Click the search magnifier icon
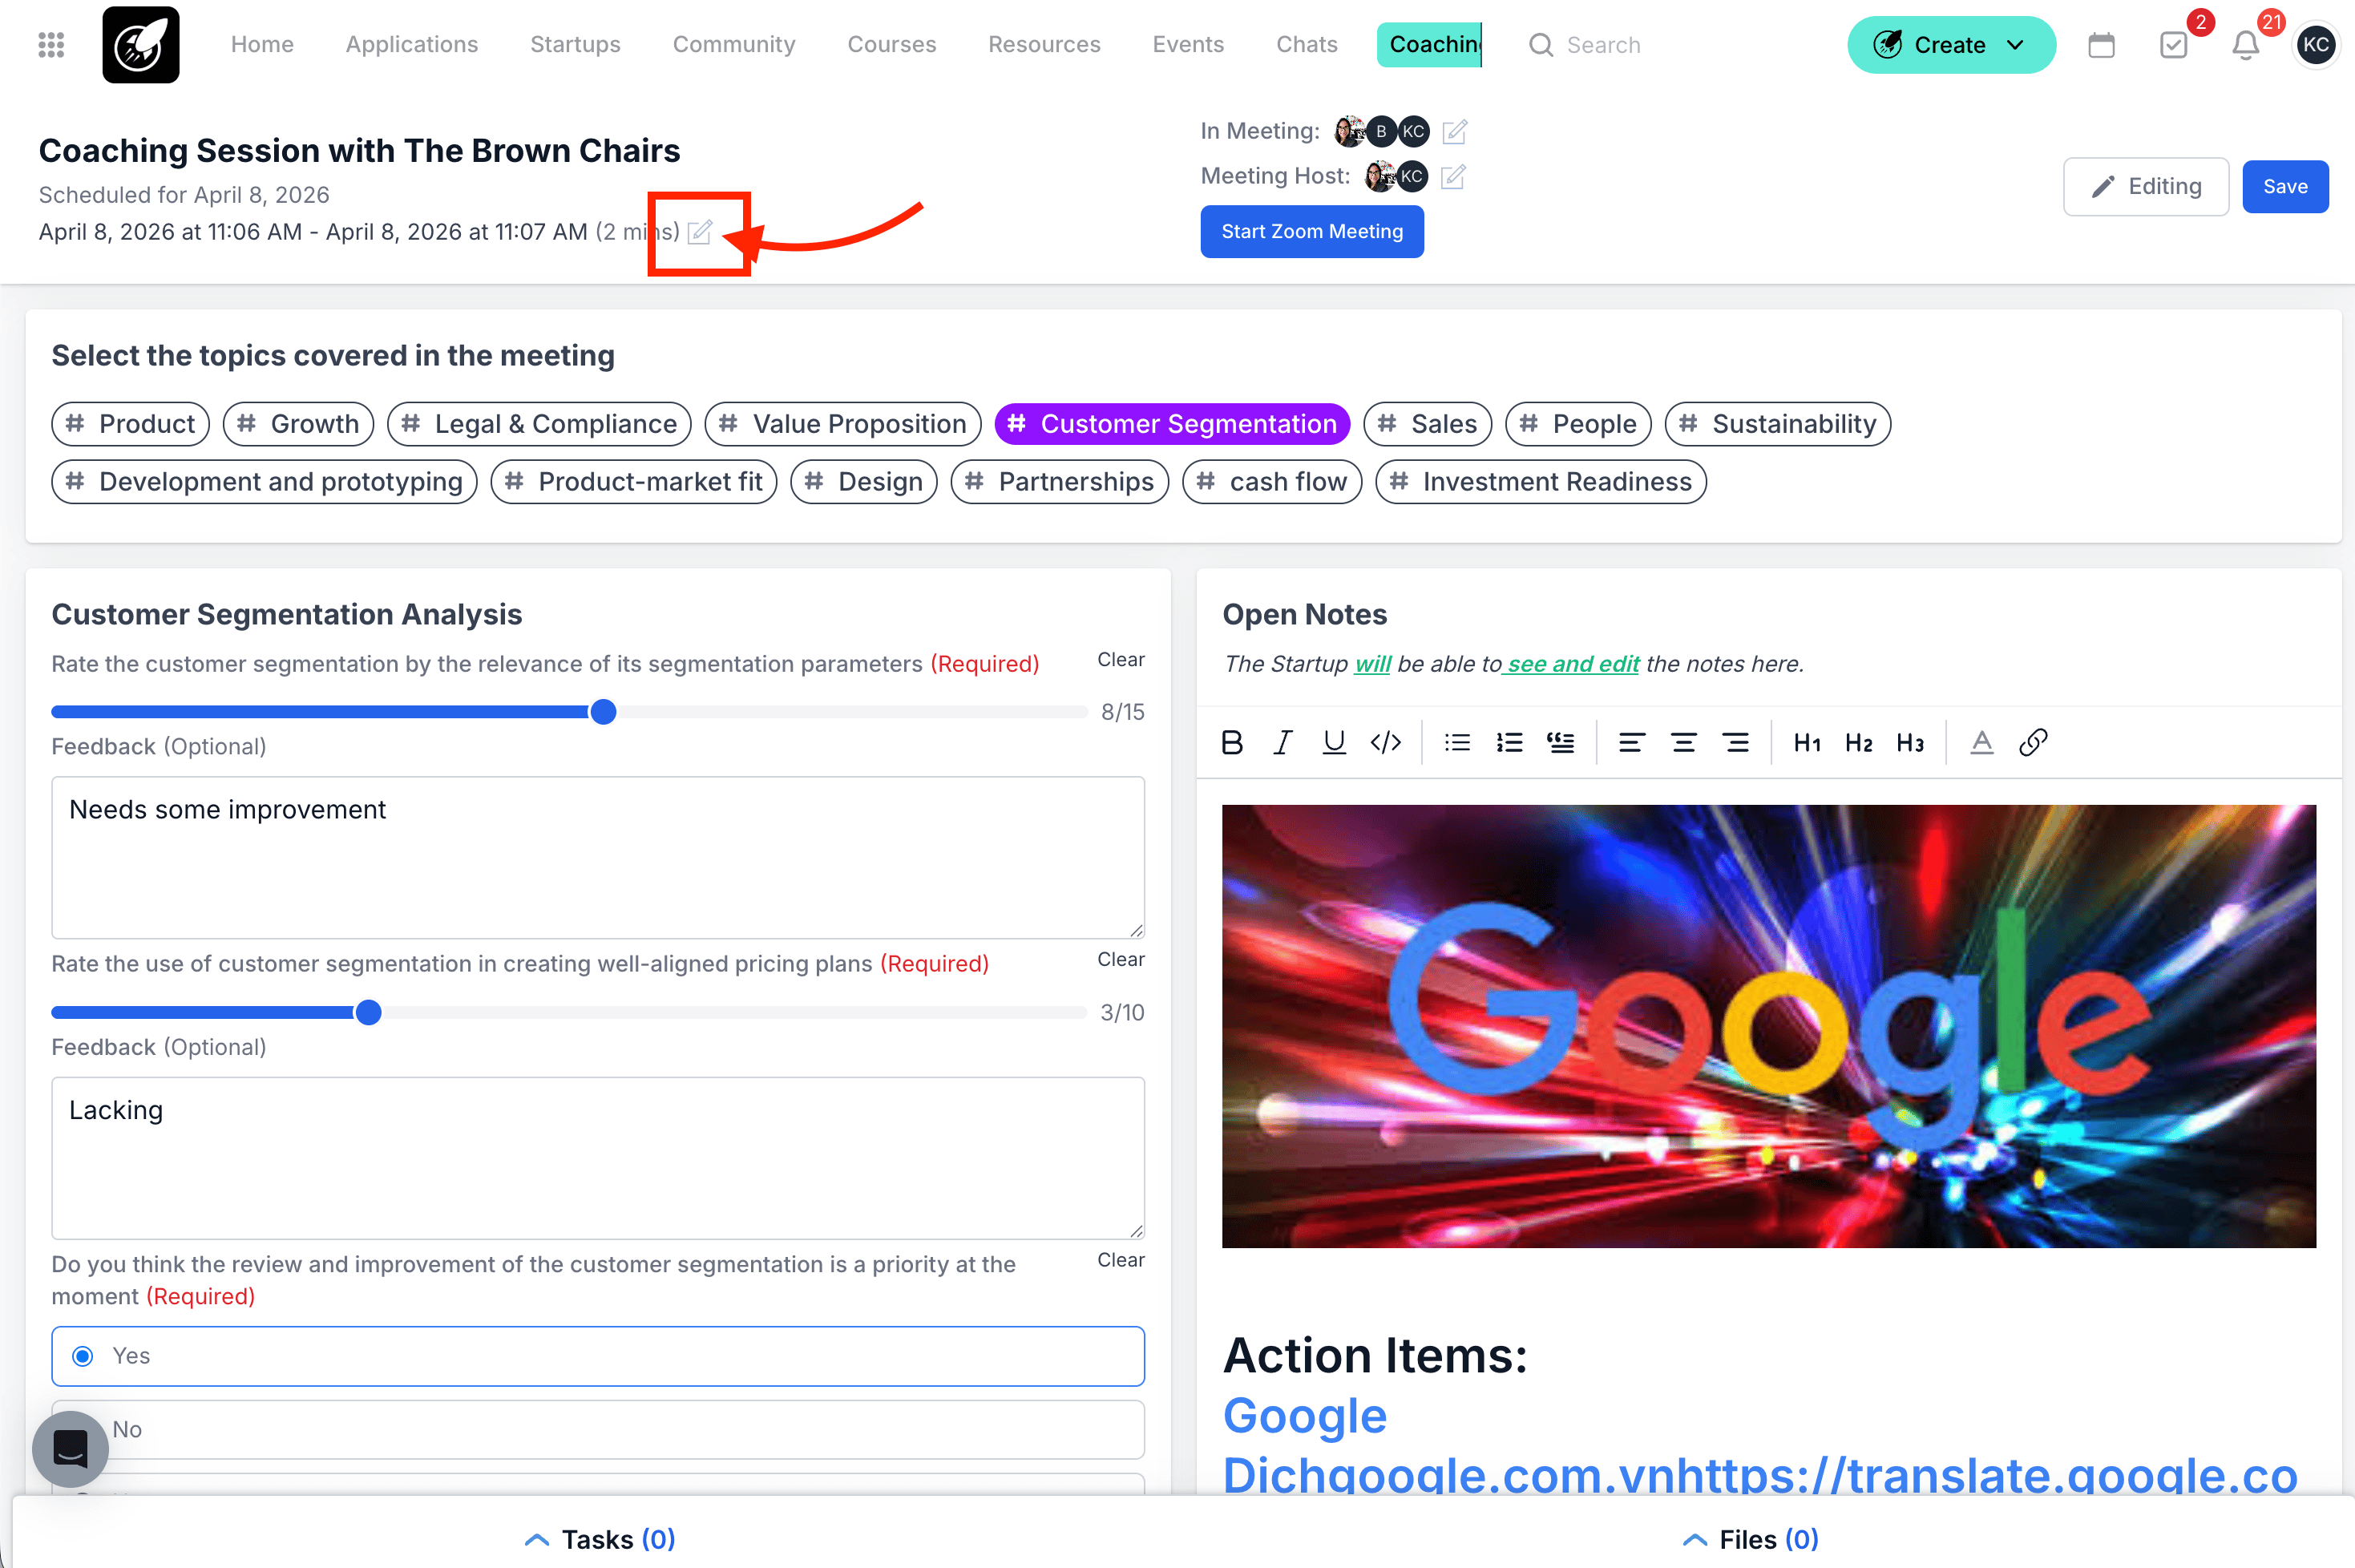 1541,45
